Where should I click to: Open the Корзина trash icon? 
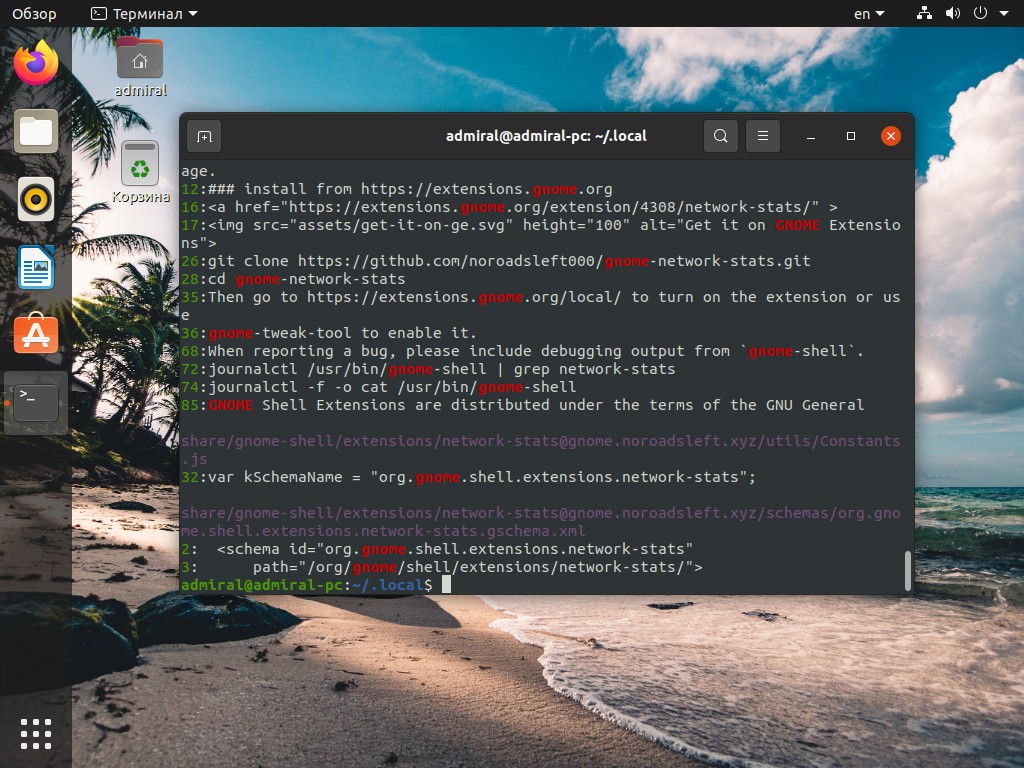point(140,172)
